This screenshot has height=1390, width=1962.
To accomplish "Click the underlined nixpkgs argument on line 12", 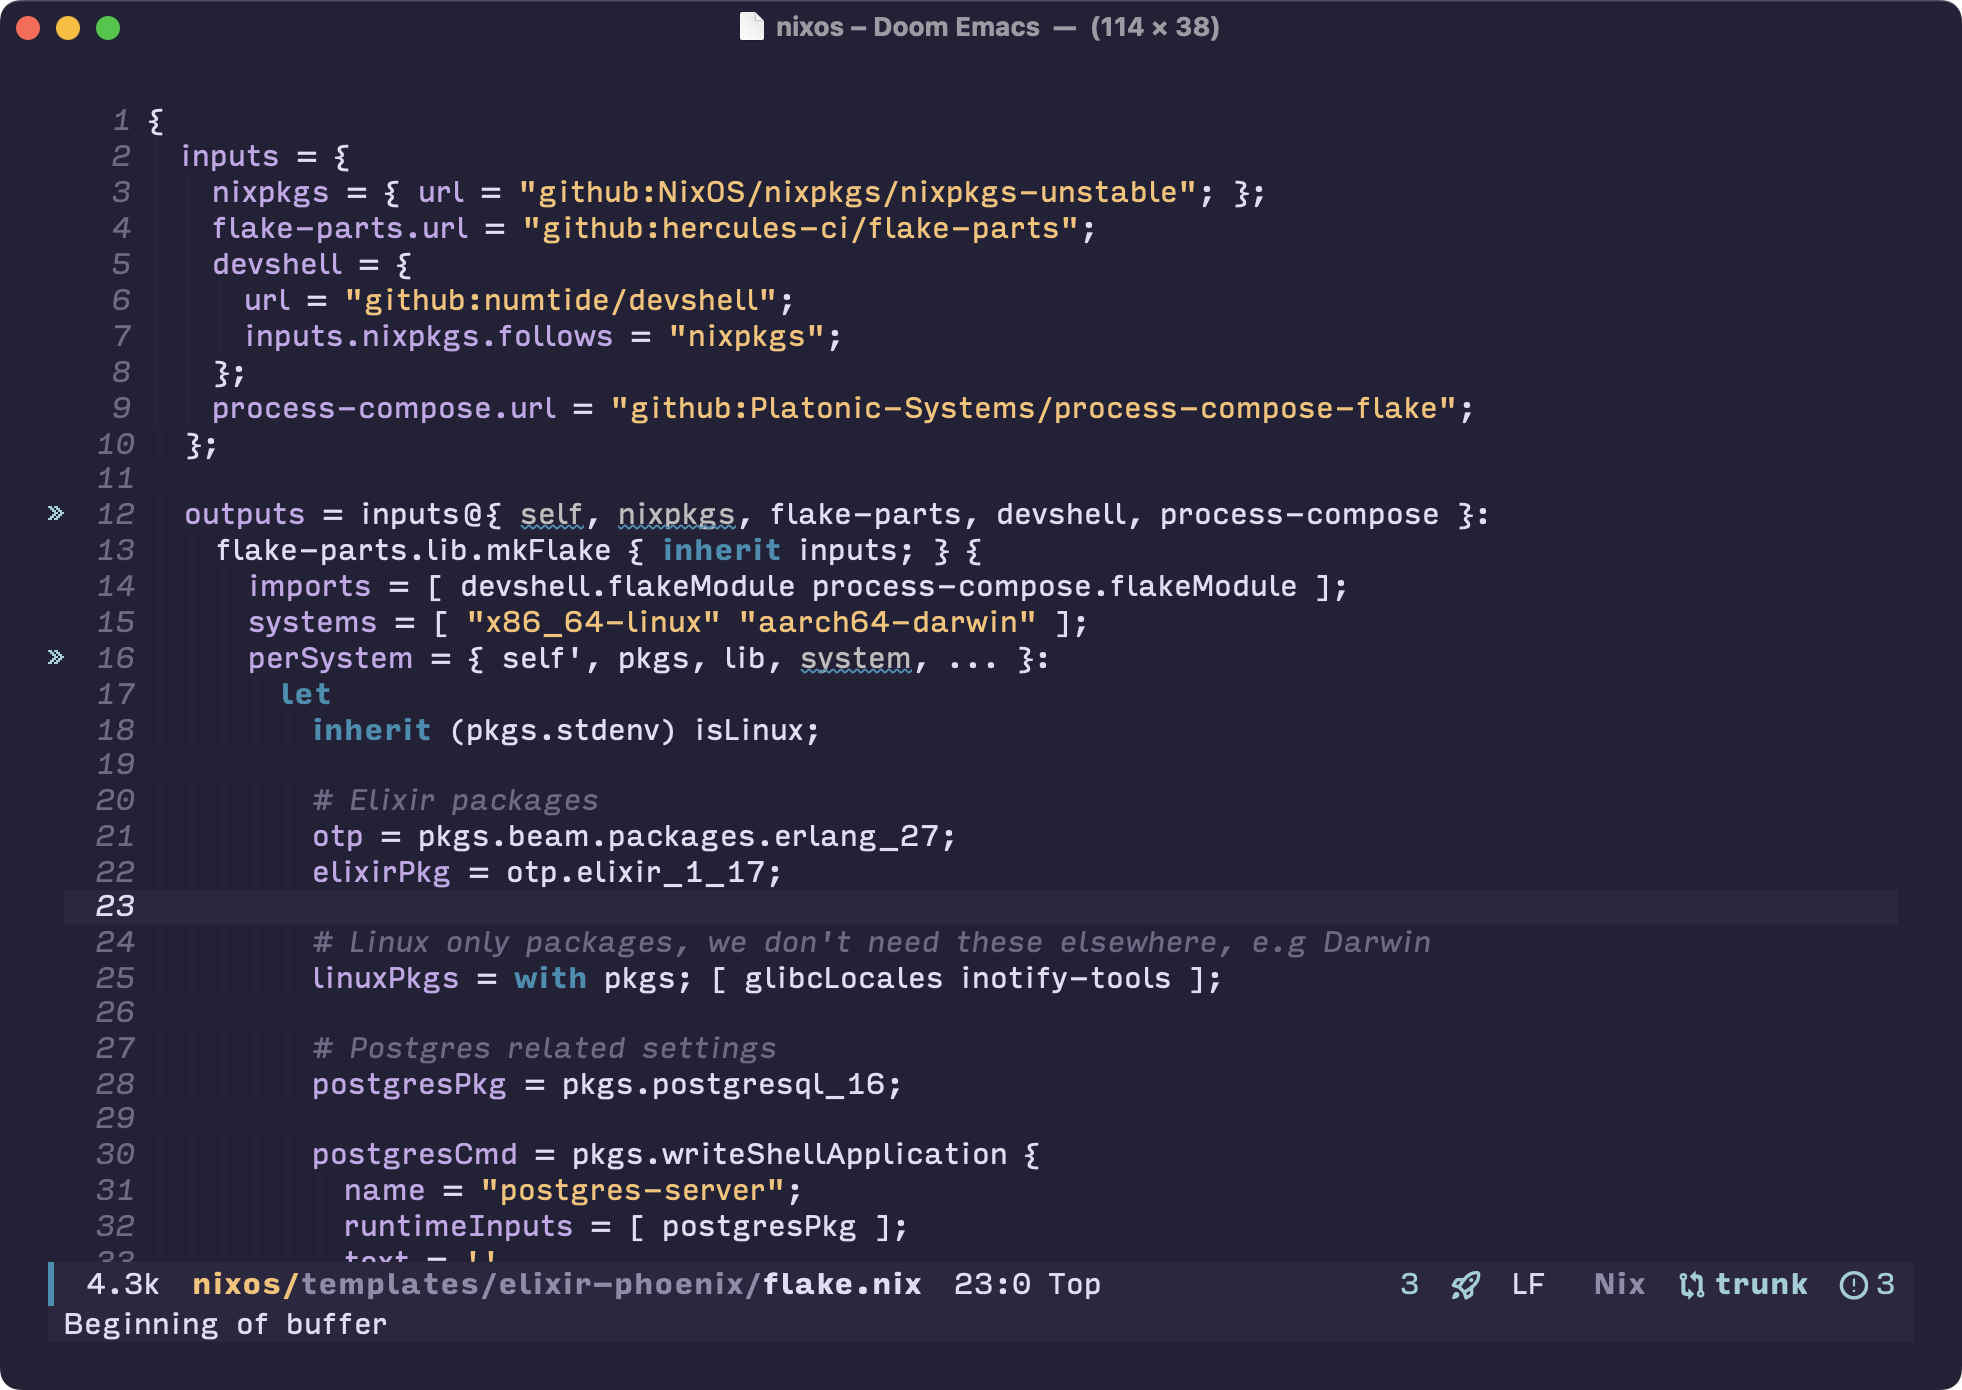I will click(677, 515).
